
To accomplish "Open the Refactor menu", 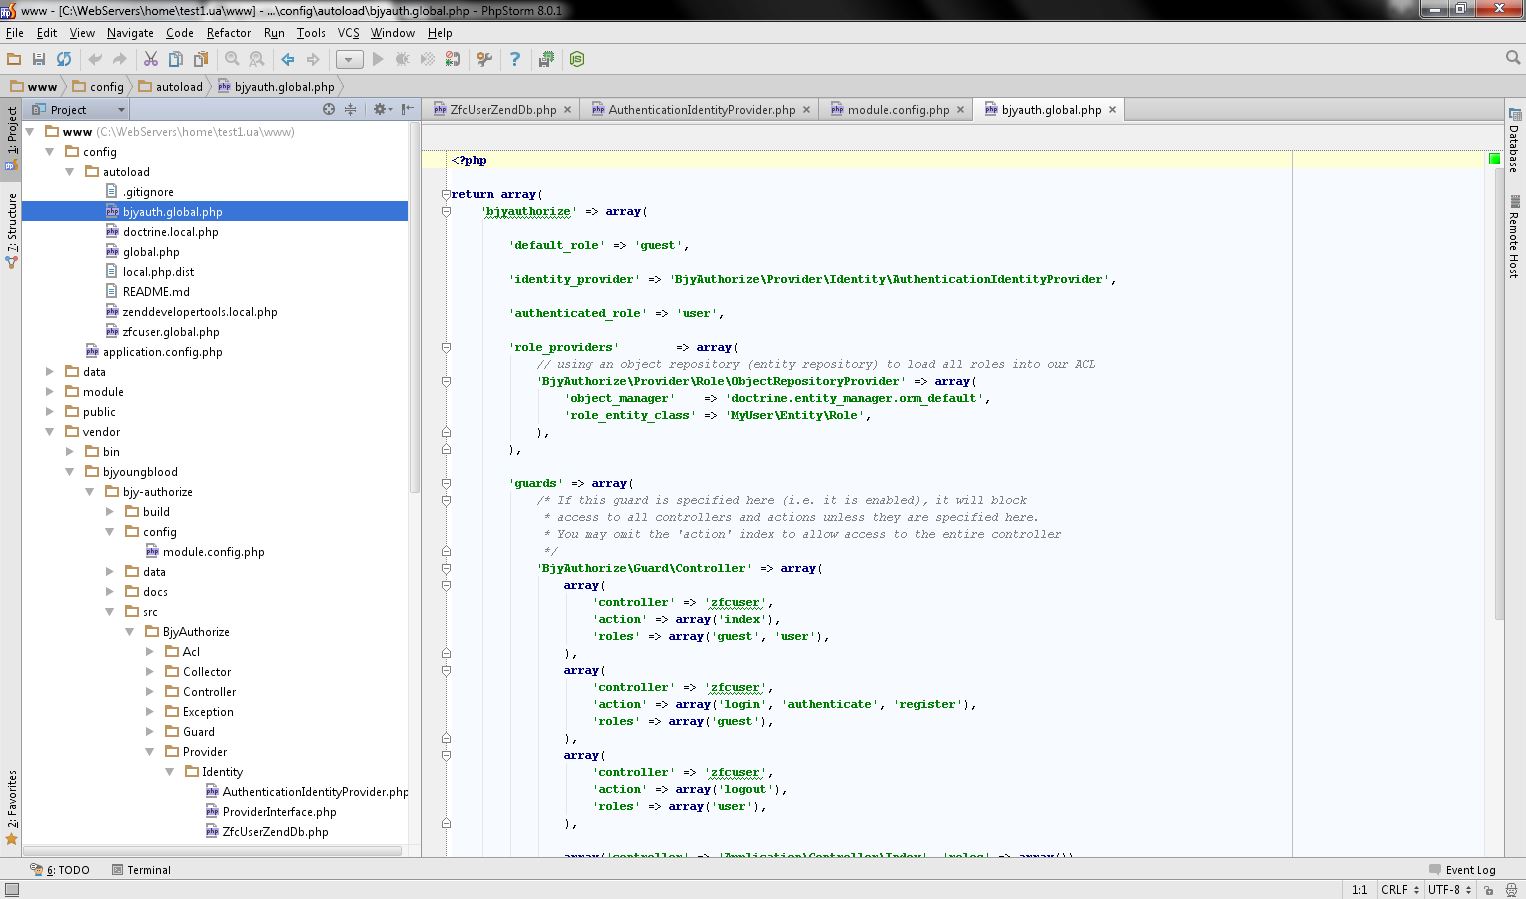I will [x=229, y=33].
